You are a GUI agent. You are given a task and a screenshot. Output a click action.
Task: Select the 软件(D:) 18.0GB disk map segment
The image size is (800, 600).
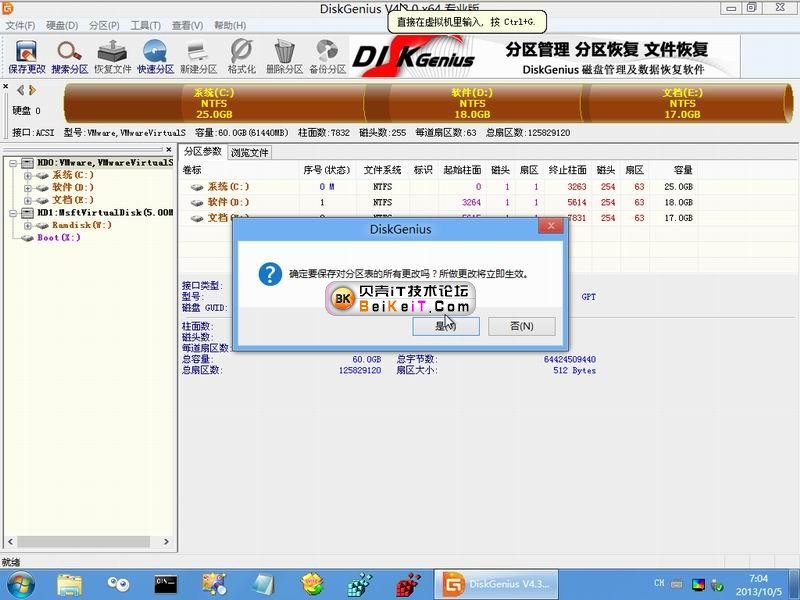[x=472, y=104]
